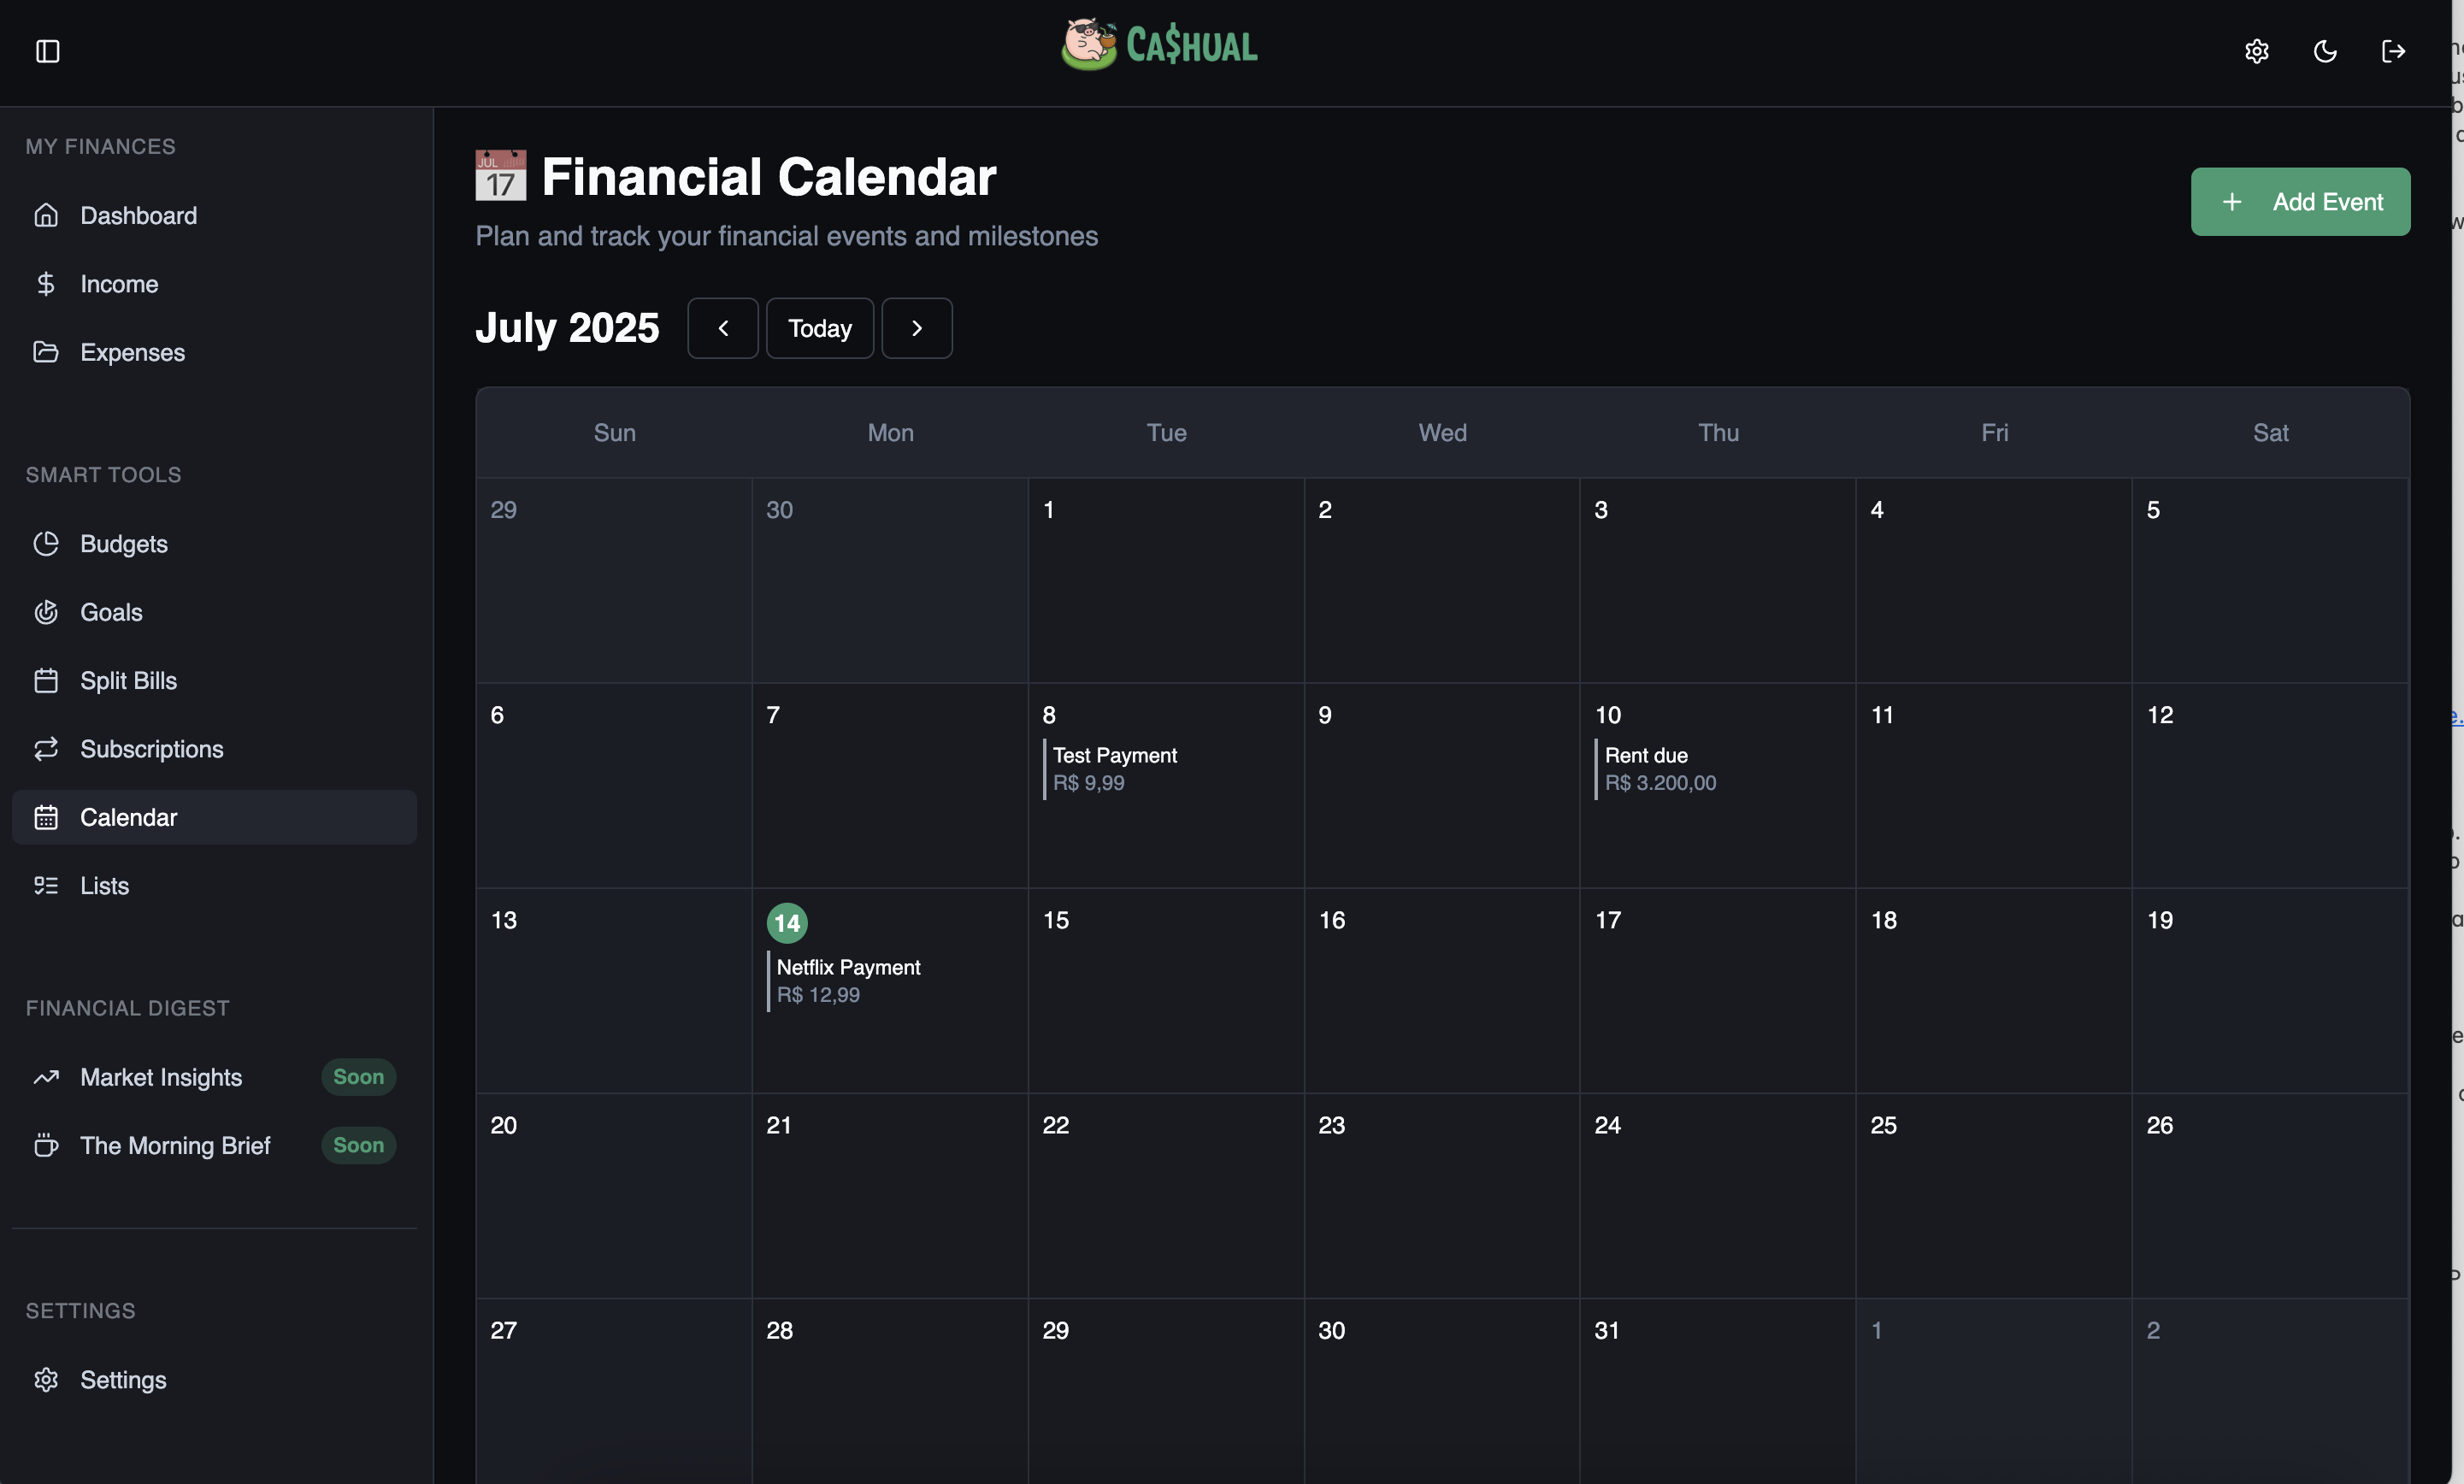This screenshot has width=2464, height=1484.
Task: Open Dashboard from sidebar
Action: coord(138,215)
